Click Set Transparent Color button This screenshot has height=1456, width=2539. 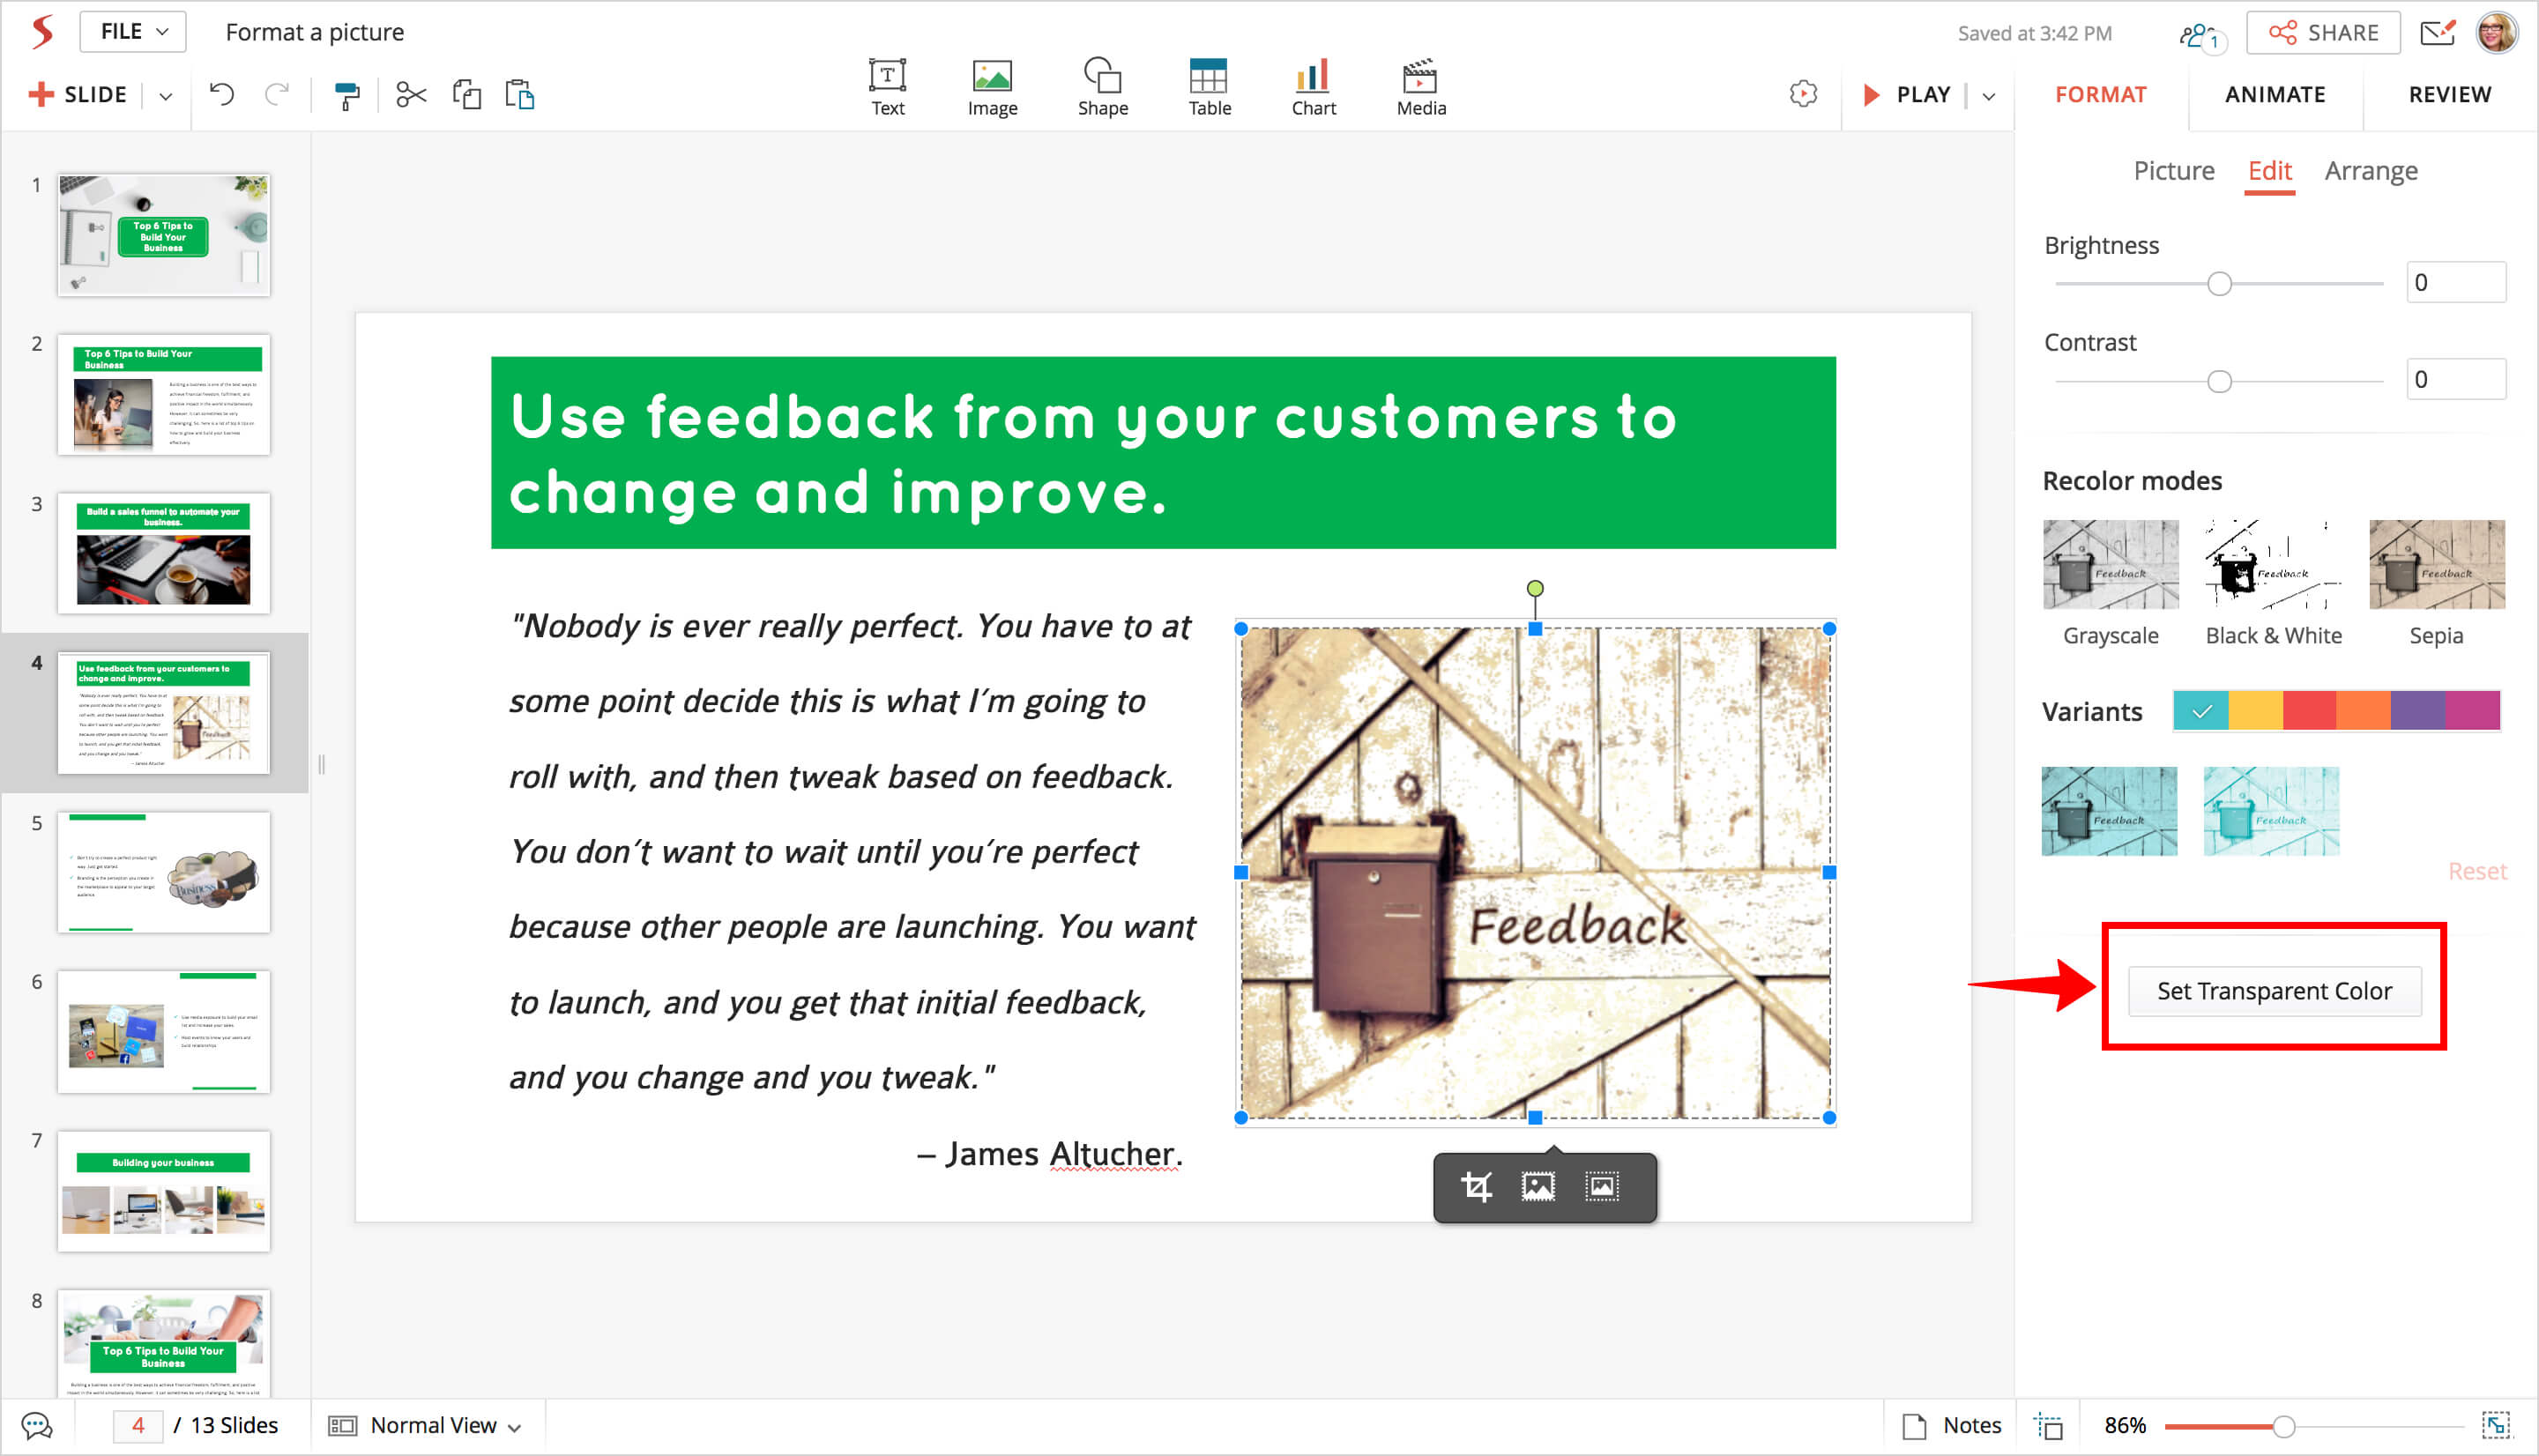pos(2273,991)
